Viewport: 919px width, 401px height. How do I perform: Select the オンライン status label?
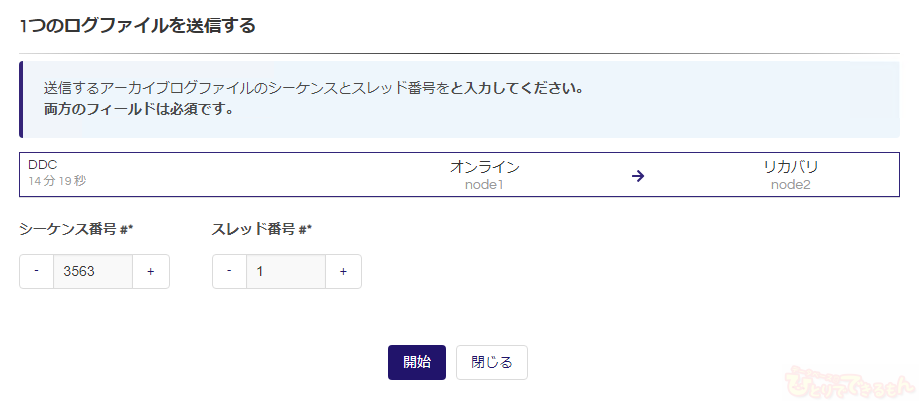[x=485, y=167]
